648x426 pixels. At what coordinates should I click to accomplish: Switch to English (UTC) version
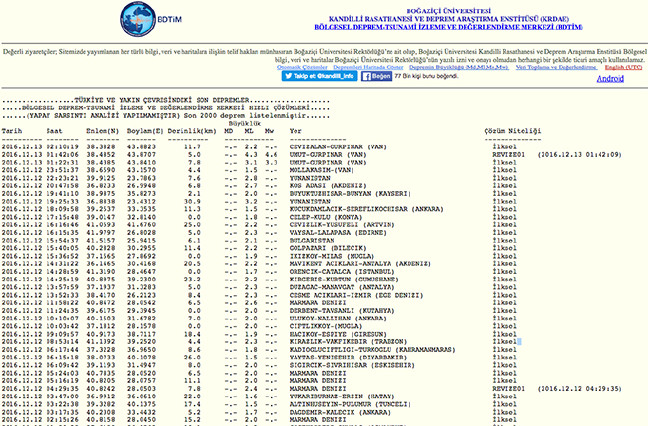(x=623, y=67)
